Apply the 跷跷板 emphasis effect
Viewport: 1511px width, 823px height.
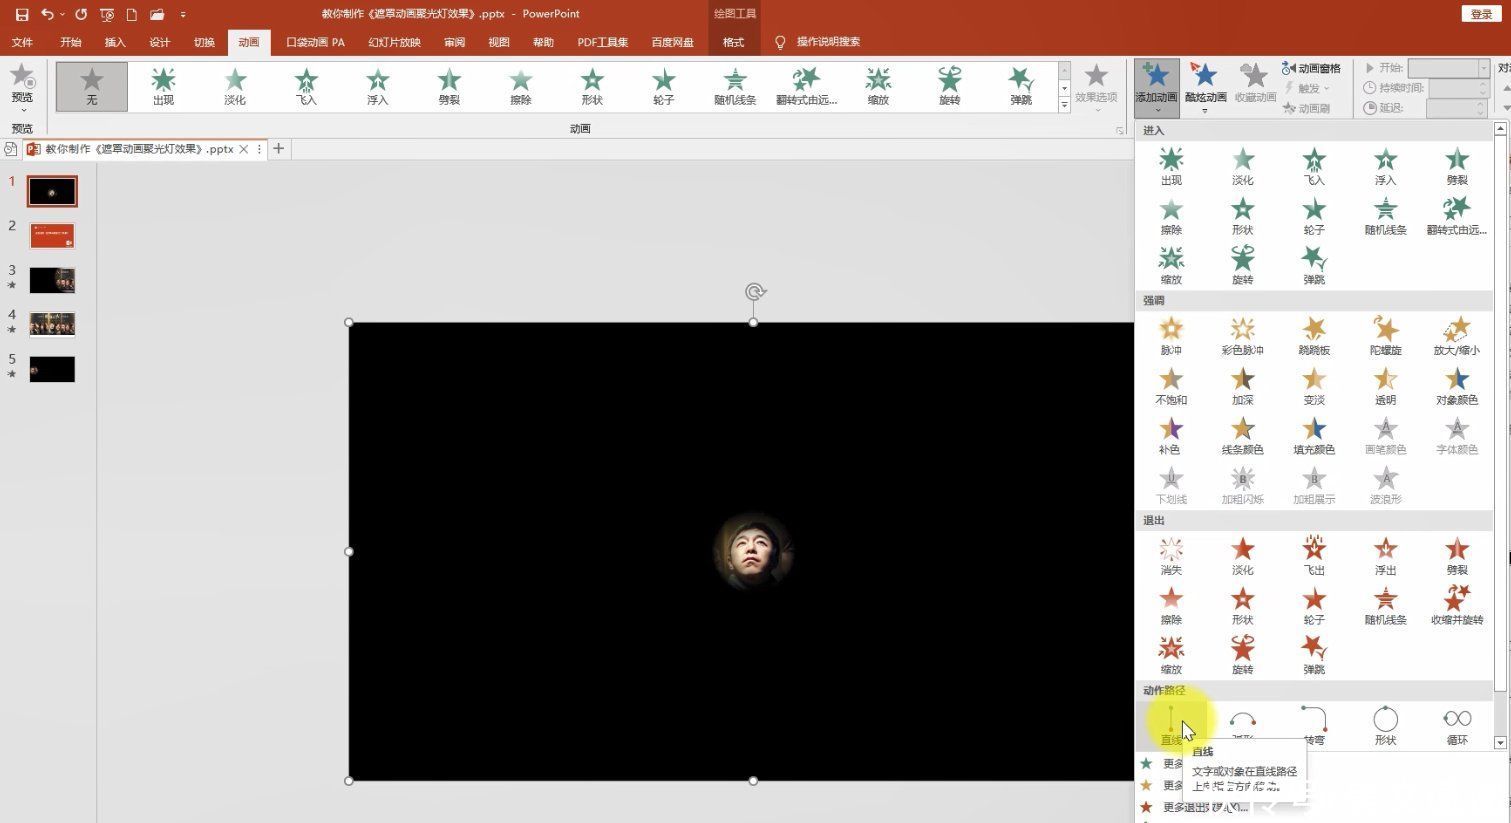tap(1314, 336)
